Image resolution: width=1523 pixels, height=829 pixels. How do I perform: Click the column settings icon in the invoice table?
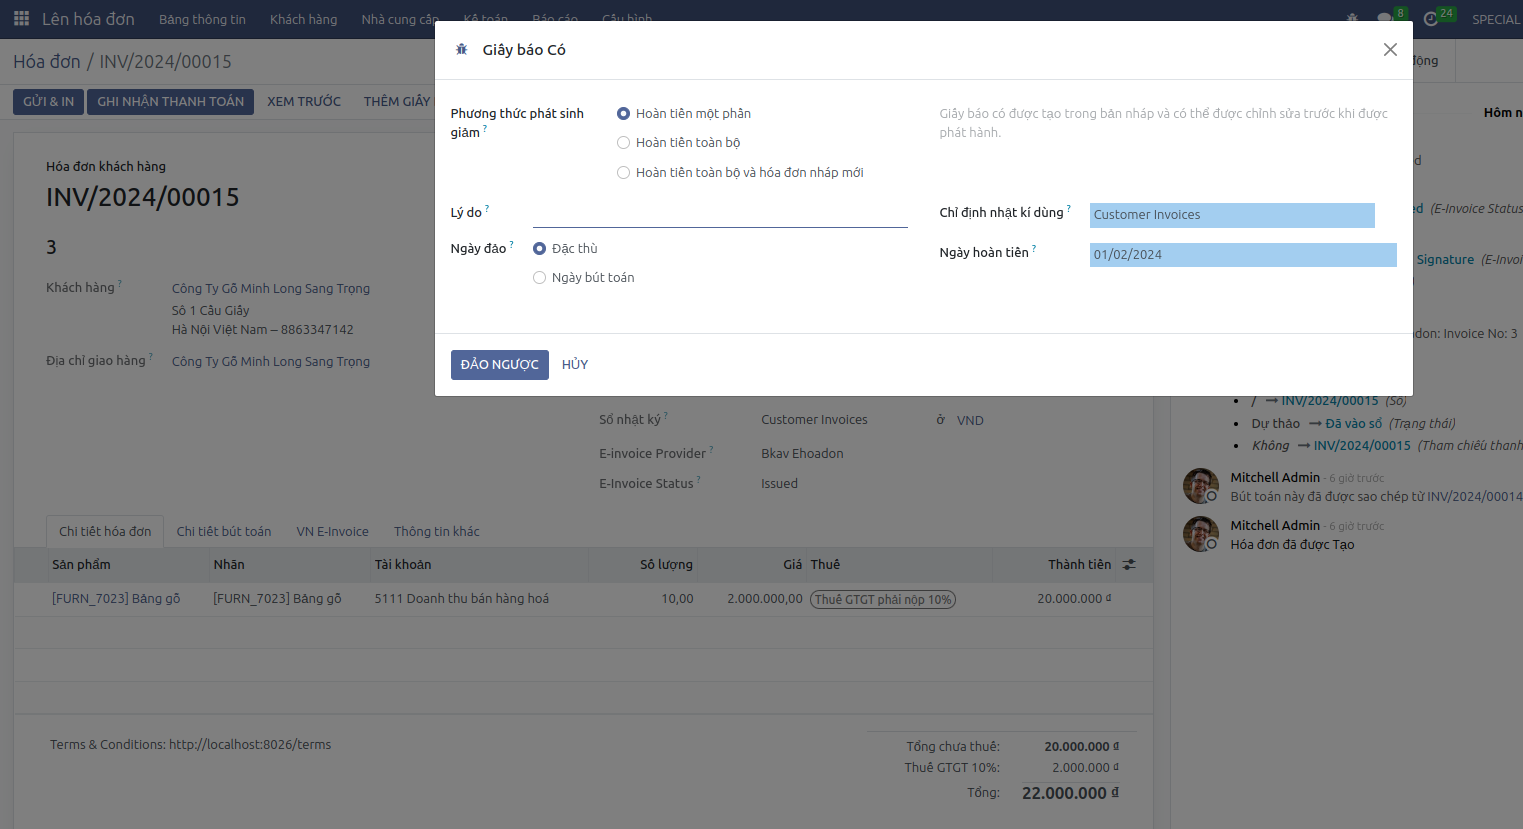coord(1129,565)
